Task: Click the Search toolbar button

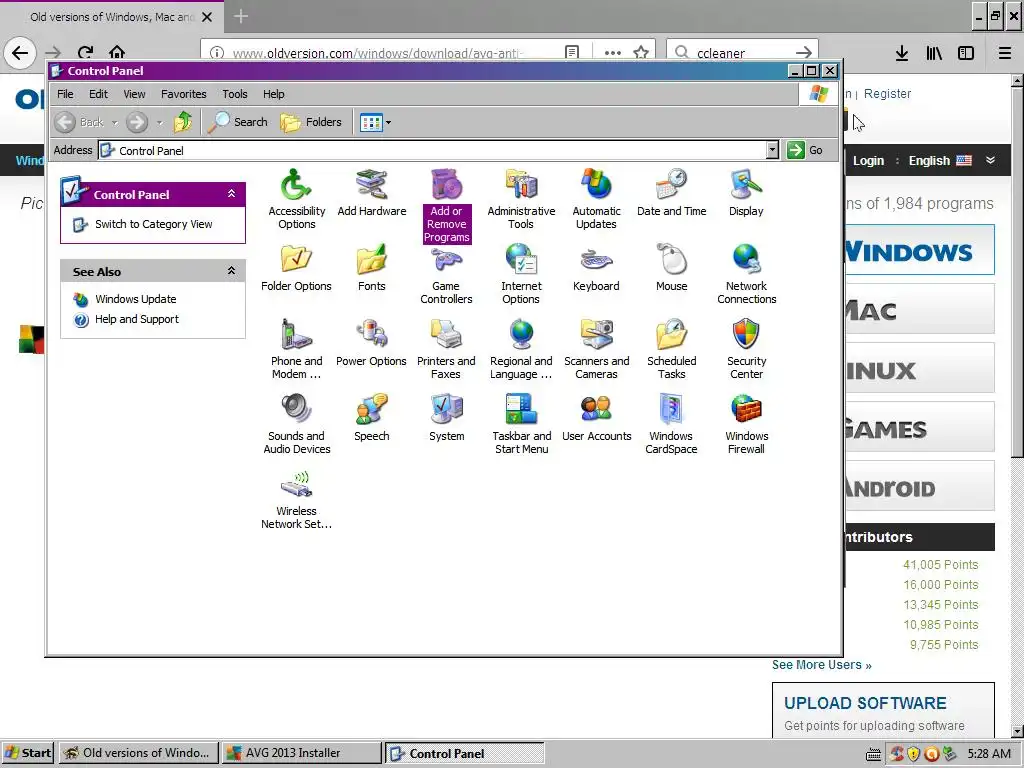Action: click(238, 122)
